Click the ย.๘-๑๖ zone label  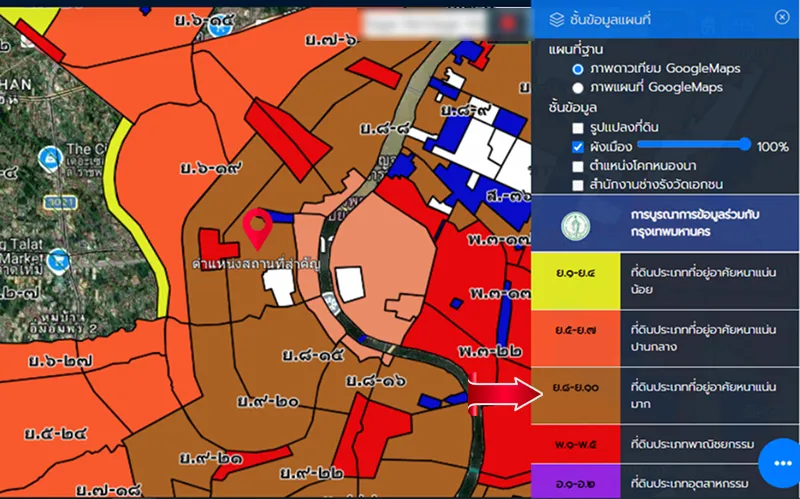click(x=376, y=380)
